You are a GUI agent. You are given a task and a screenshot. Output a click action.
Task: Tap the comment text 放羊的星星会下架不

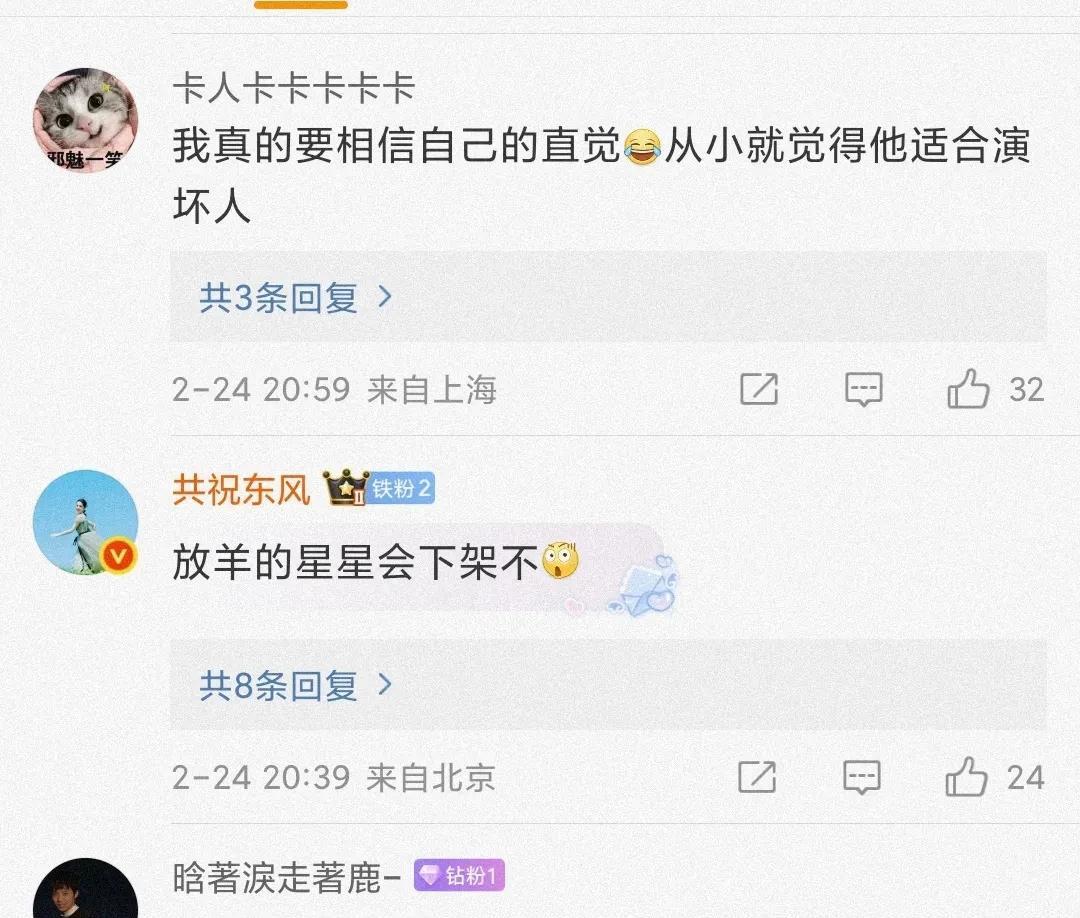[355, 562]
